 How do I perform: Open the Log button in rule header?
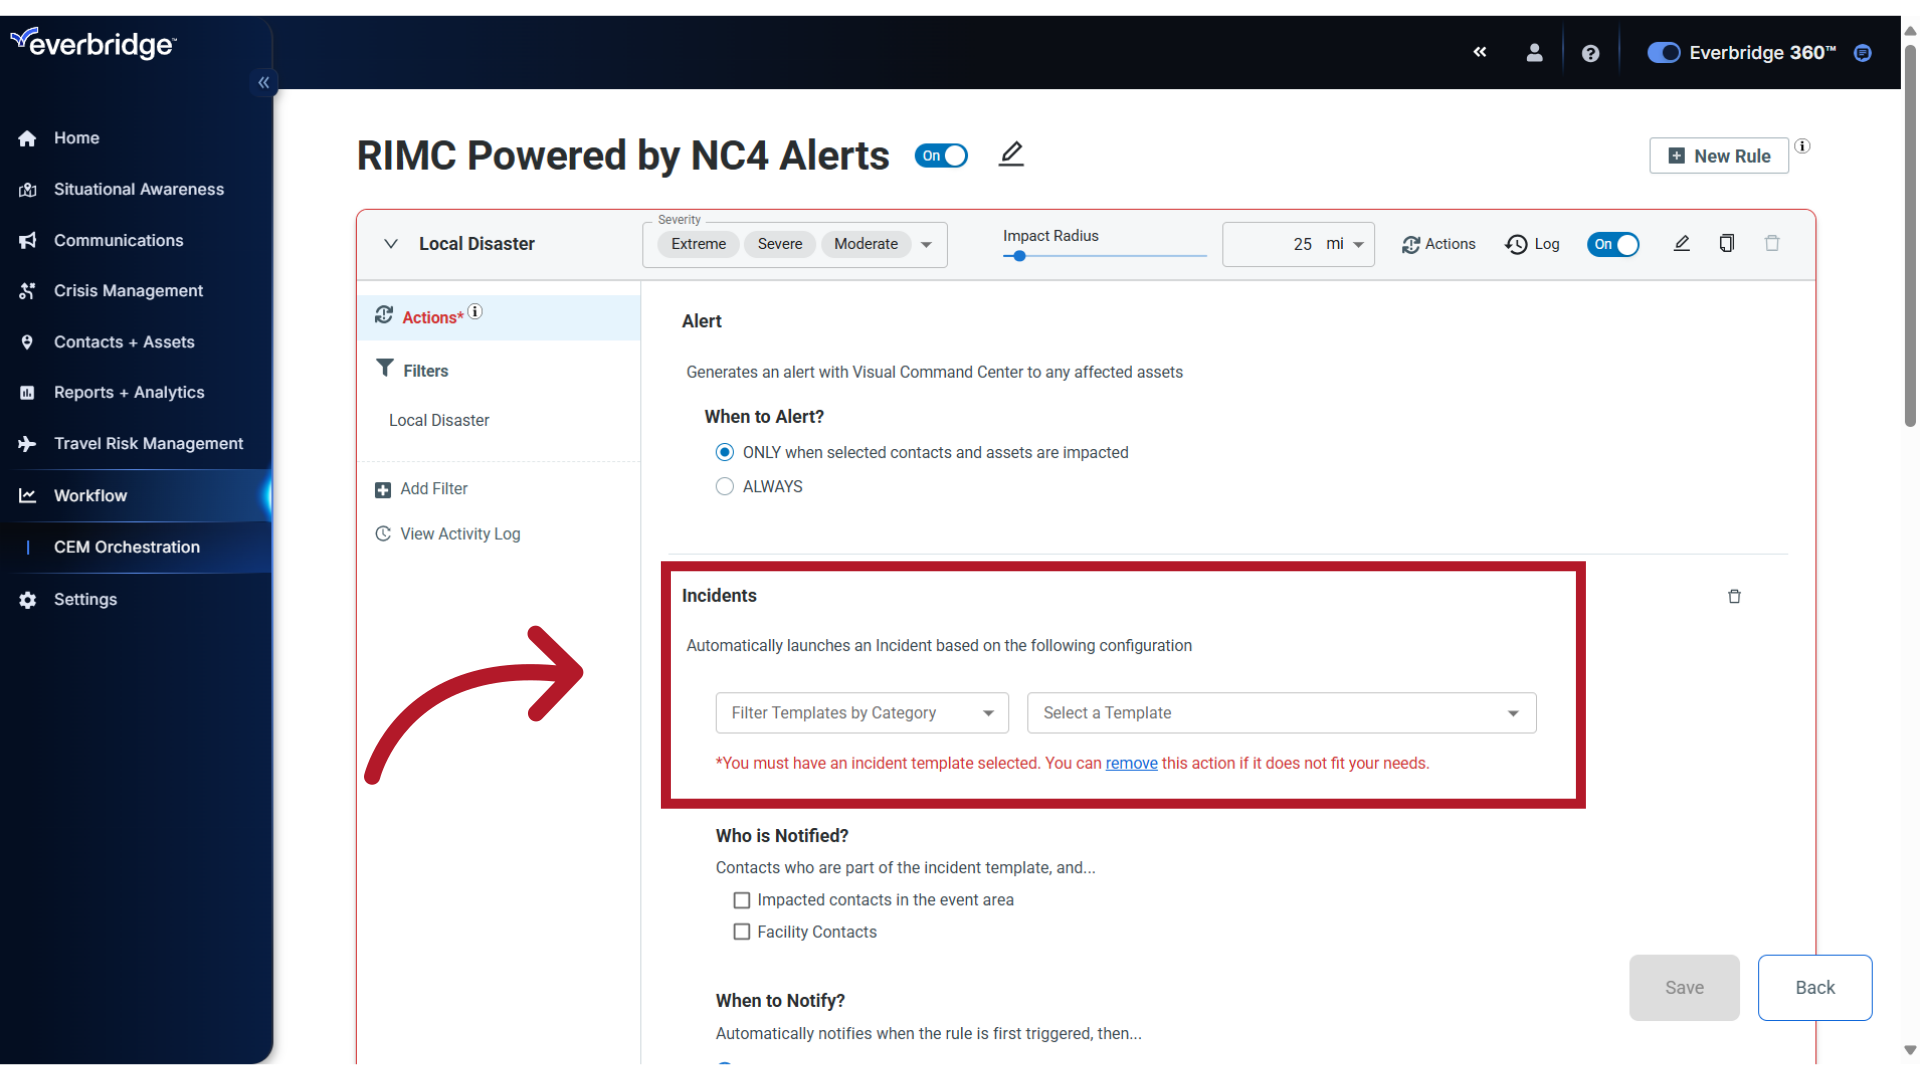(x=1532, y=244)
